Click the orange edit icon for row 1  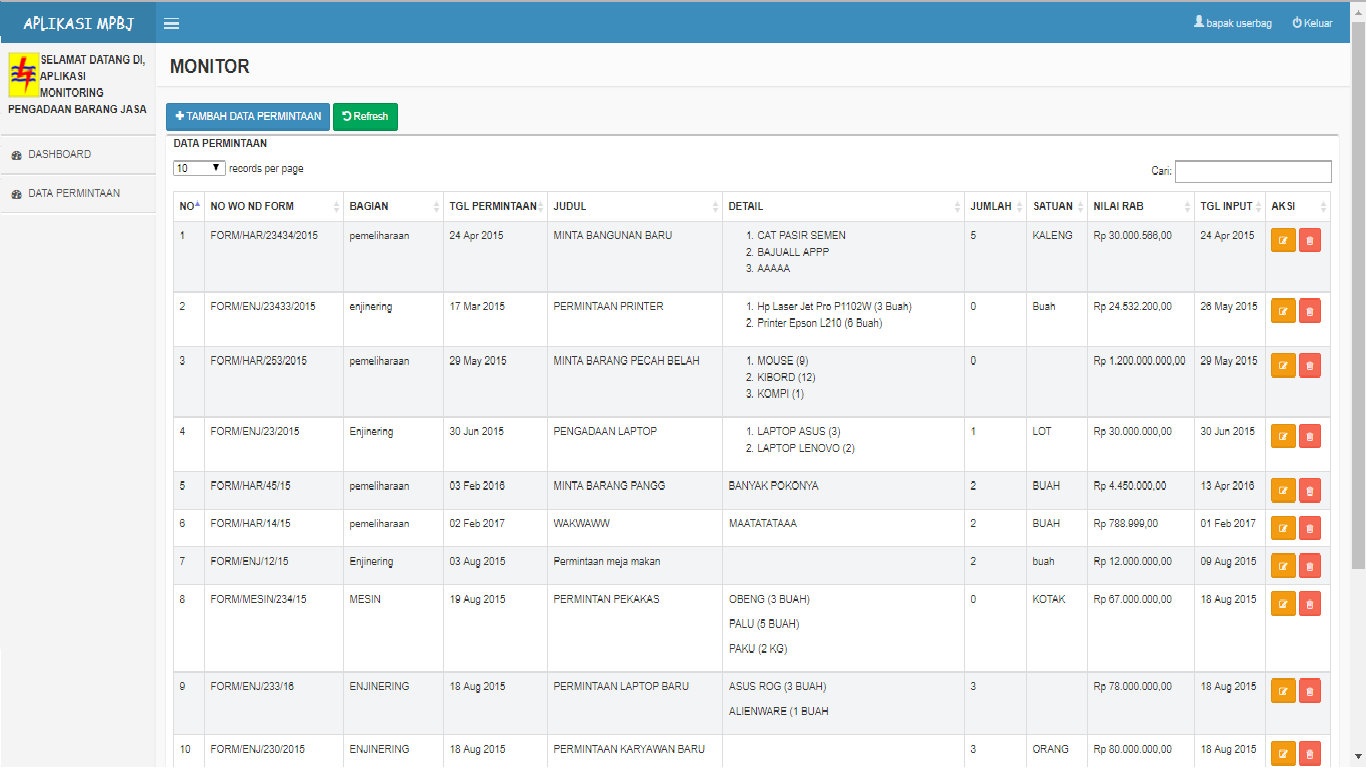point(1283,240)
